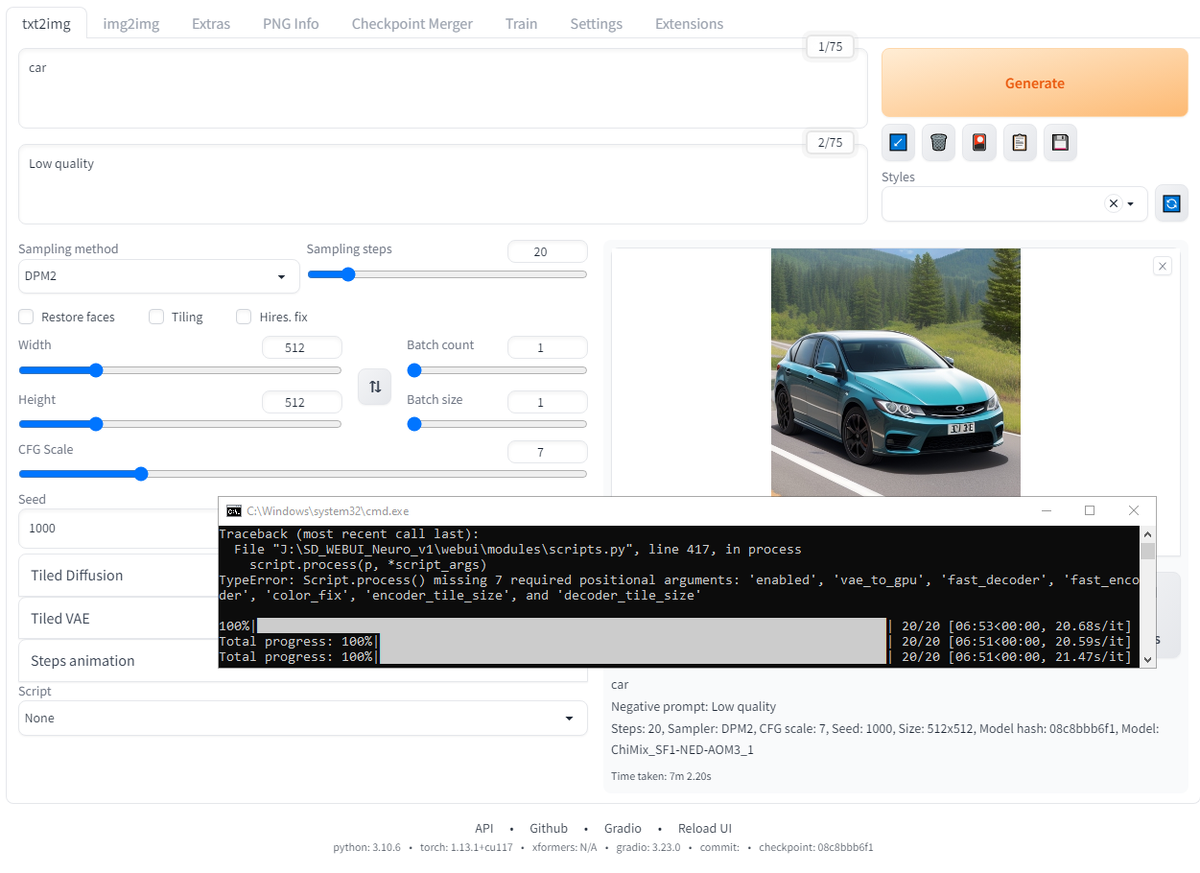
Task: Click the Batch size number field
Action: [547, 402]
